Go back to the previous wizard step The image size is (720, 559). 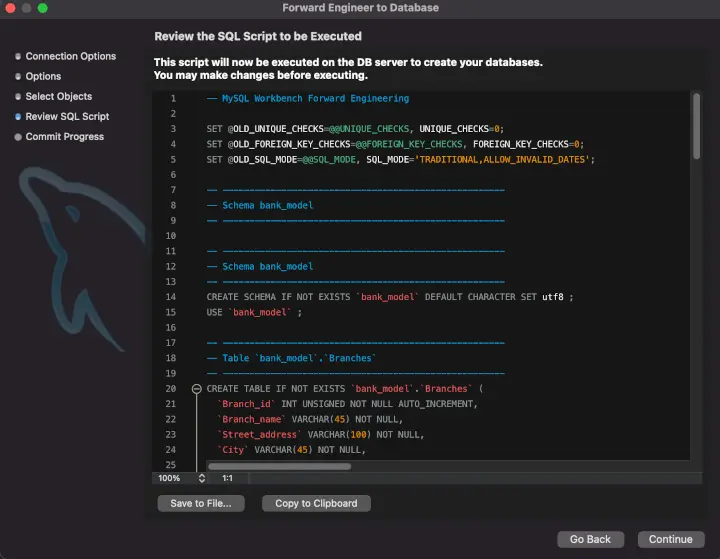coord(590,539)
